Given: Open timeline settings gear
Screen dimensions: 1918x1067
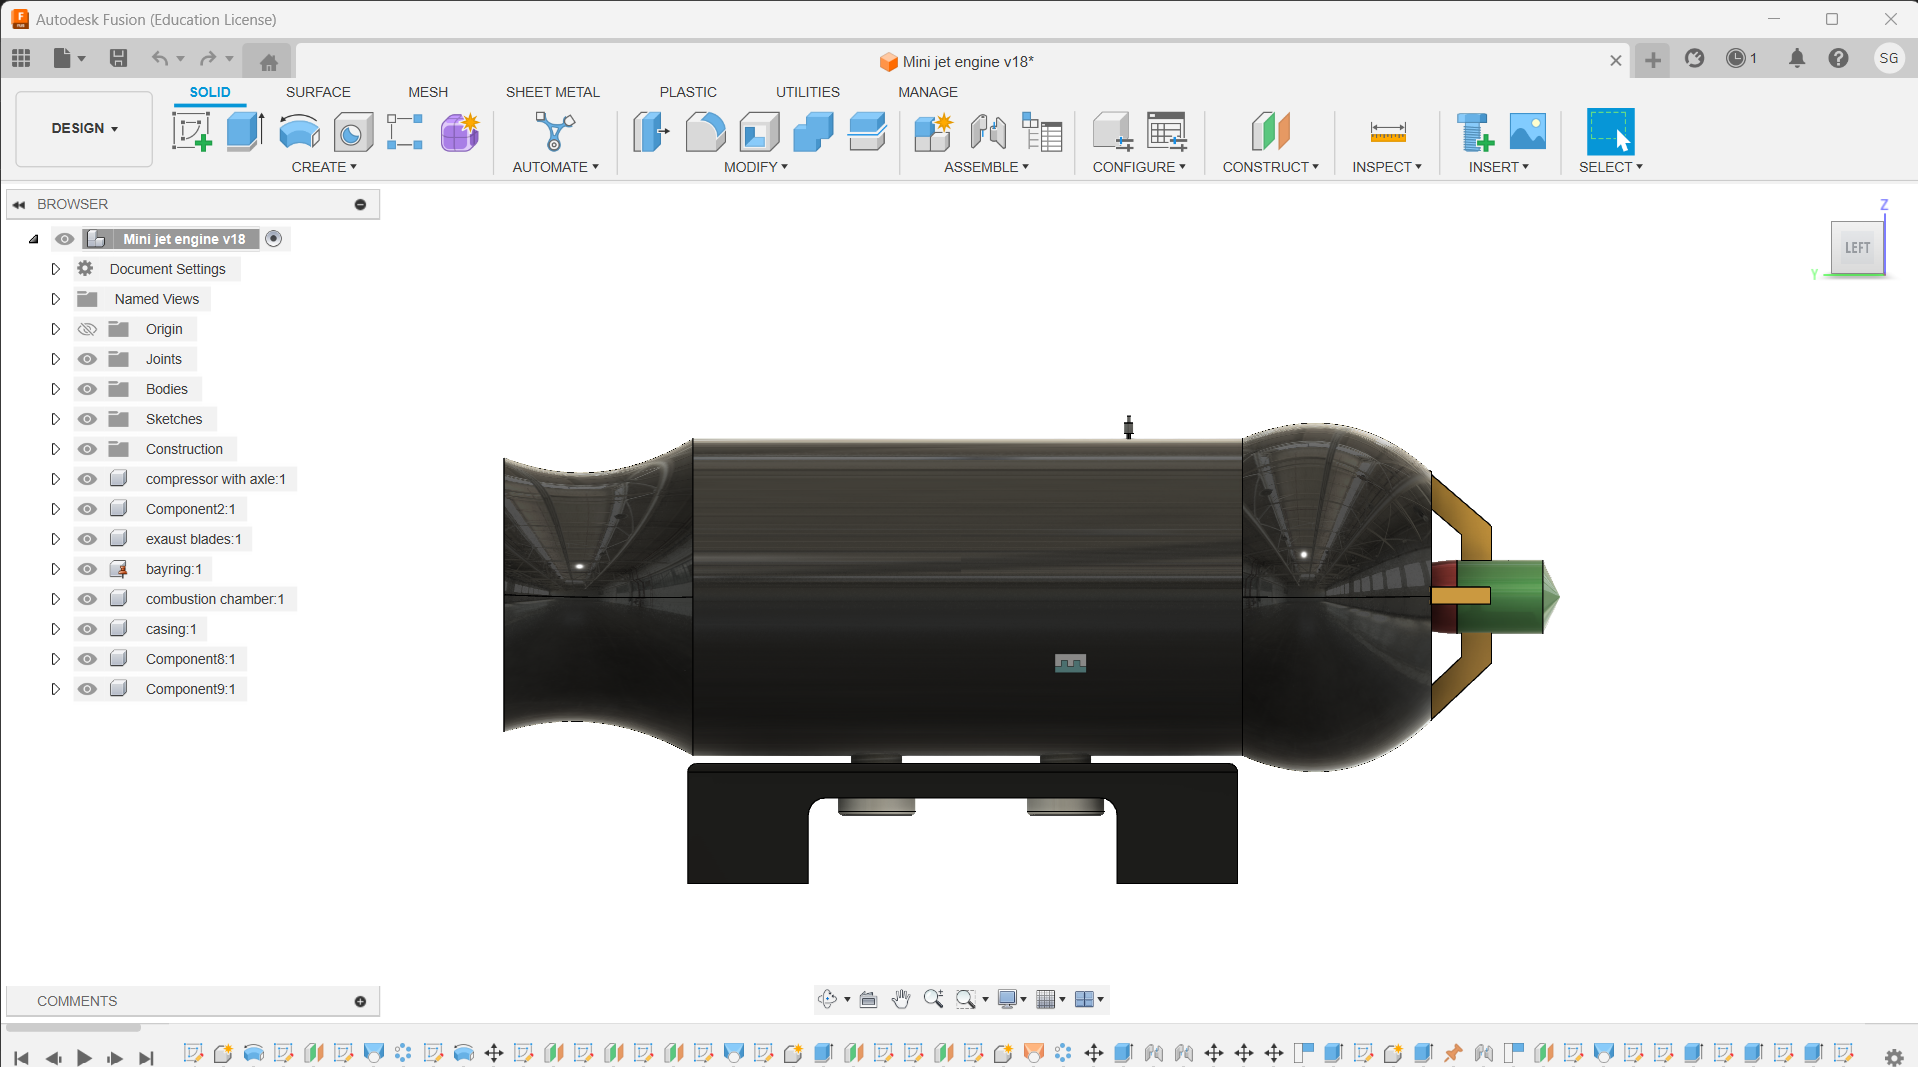Looking at the screenshot, I should point(1893,1056).
